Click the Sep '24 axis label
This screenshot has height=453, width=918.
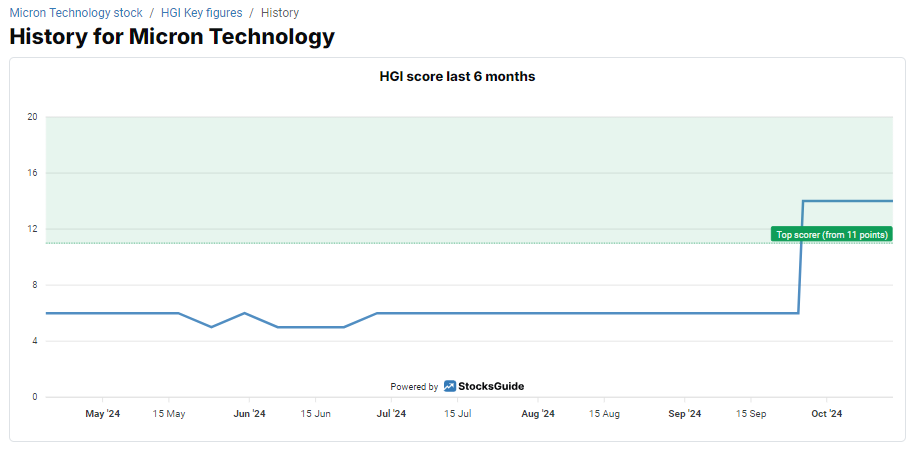click(685, 414)
